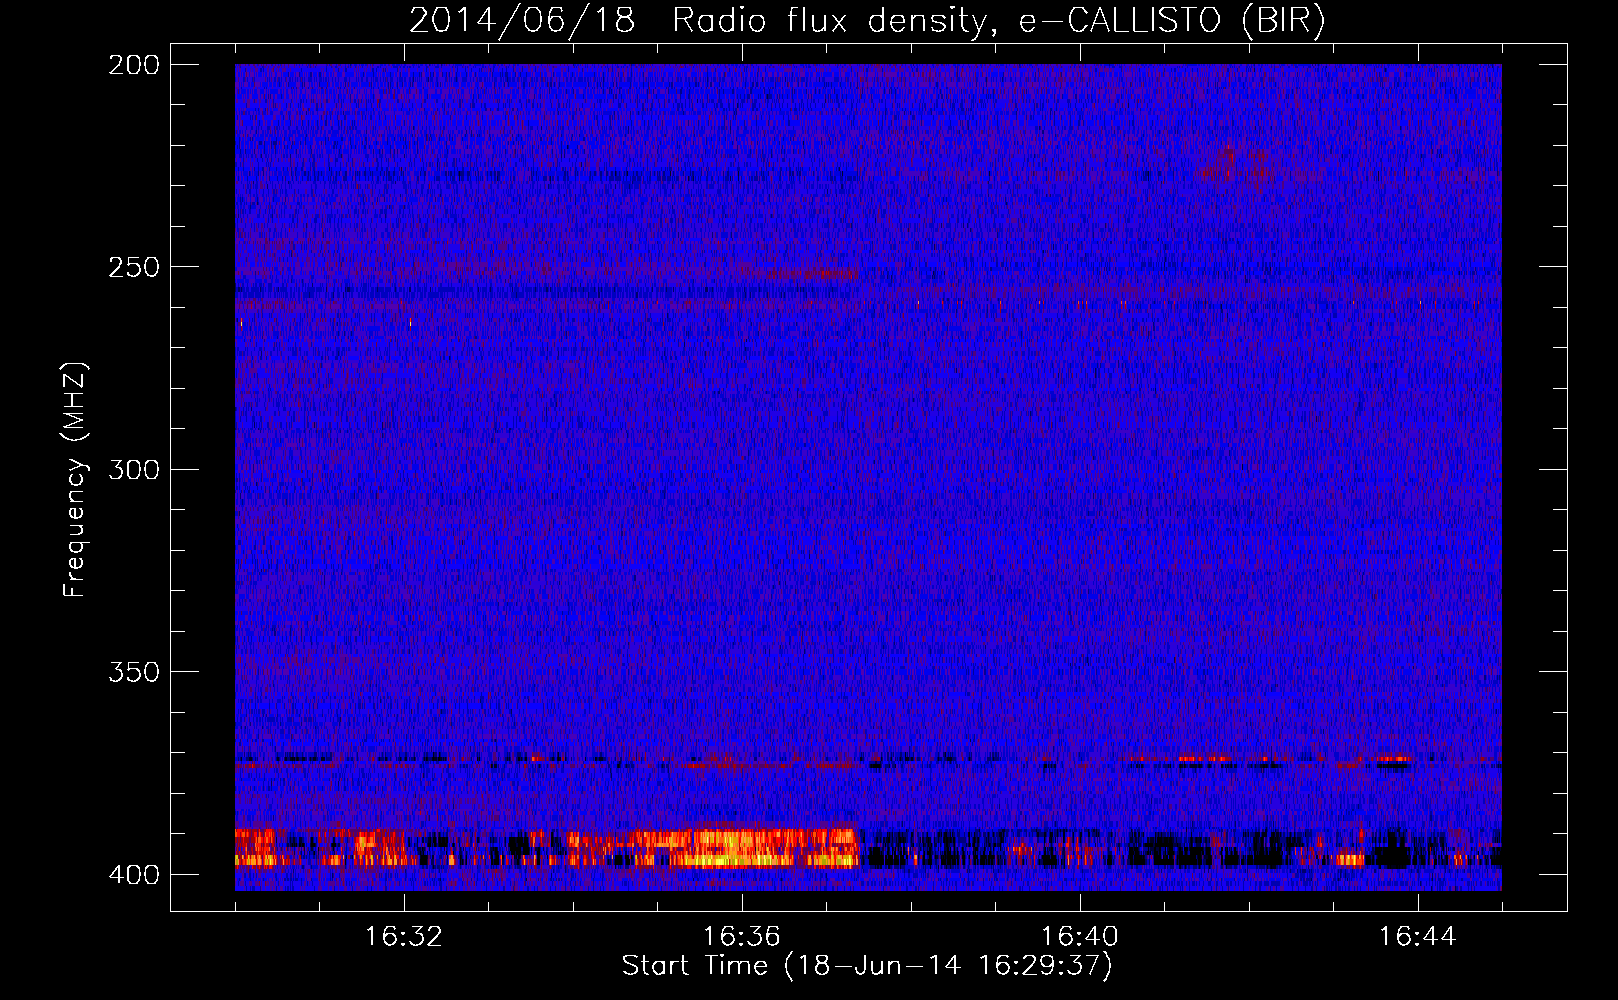Click the 300 frequency tick label
Image resolution: width=1618 pixels, height=1000 pixels.
pos(134,470)
